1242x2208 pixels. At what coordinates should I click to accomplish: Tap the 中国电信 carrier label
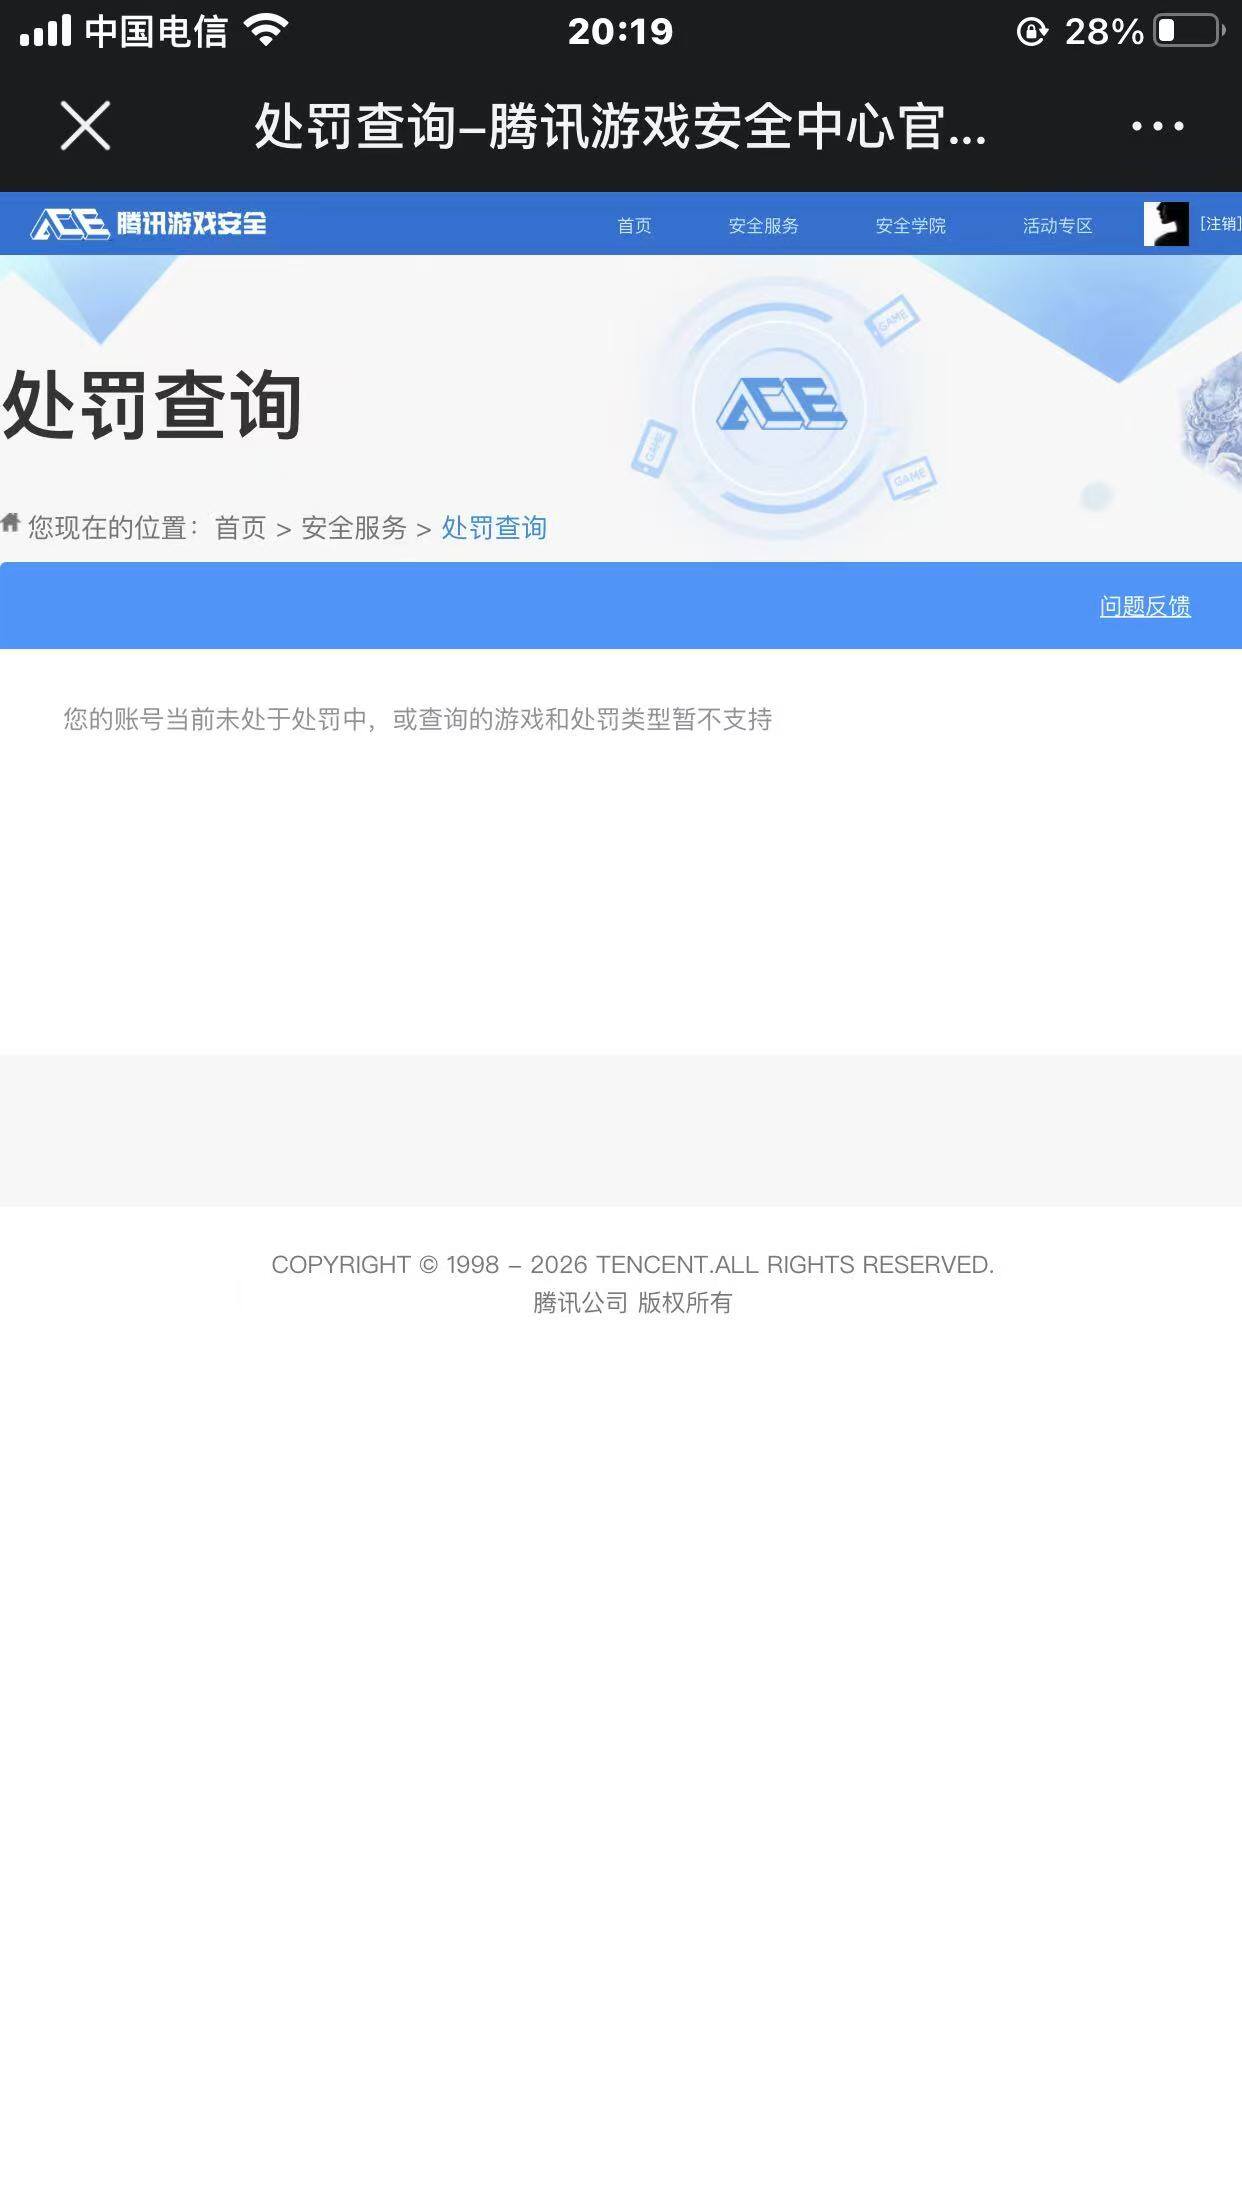click(156, 31)
